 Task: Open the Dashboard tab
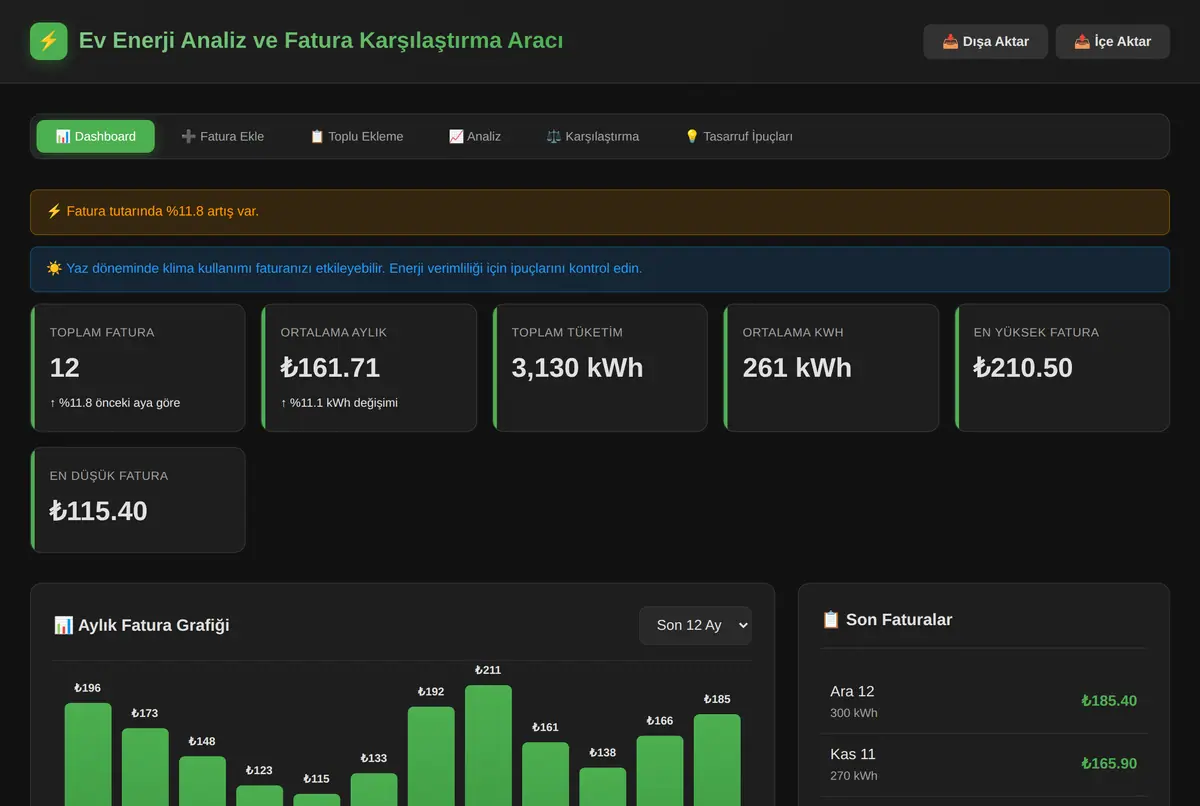click(x=96, y=136)
